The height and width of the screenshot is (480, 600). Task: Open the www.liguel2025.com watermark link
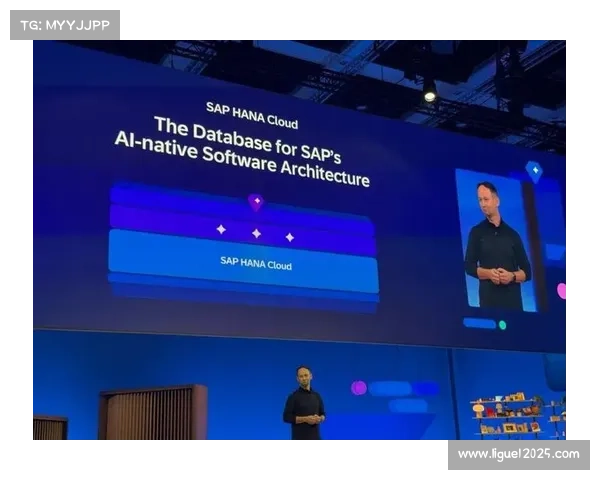519,455
